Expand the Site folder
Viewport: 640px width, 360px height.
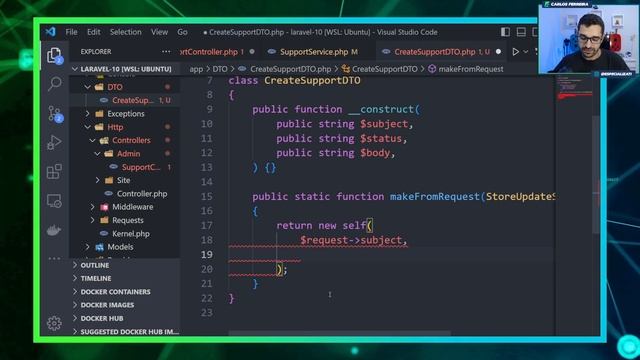pos(123,180)
